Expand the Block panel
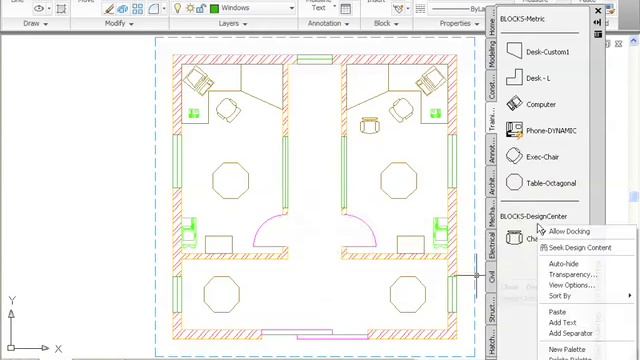 pyautogui.click(x=386, y=24)
